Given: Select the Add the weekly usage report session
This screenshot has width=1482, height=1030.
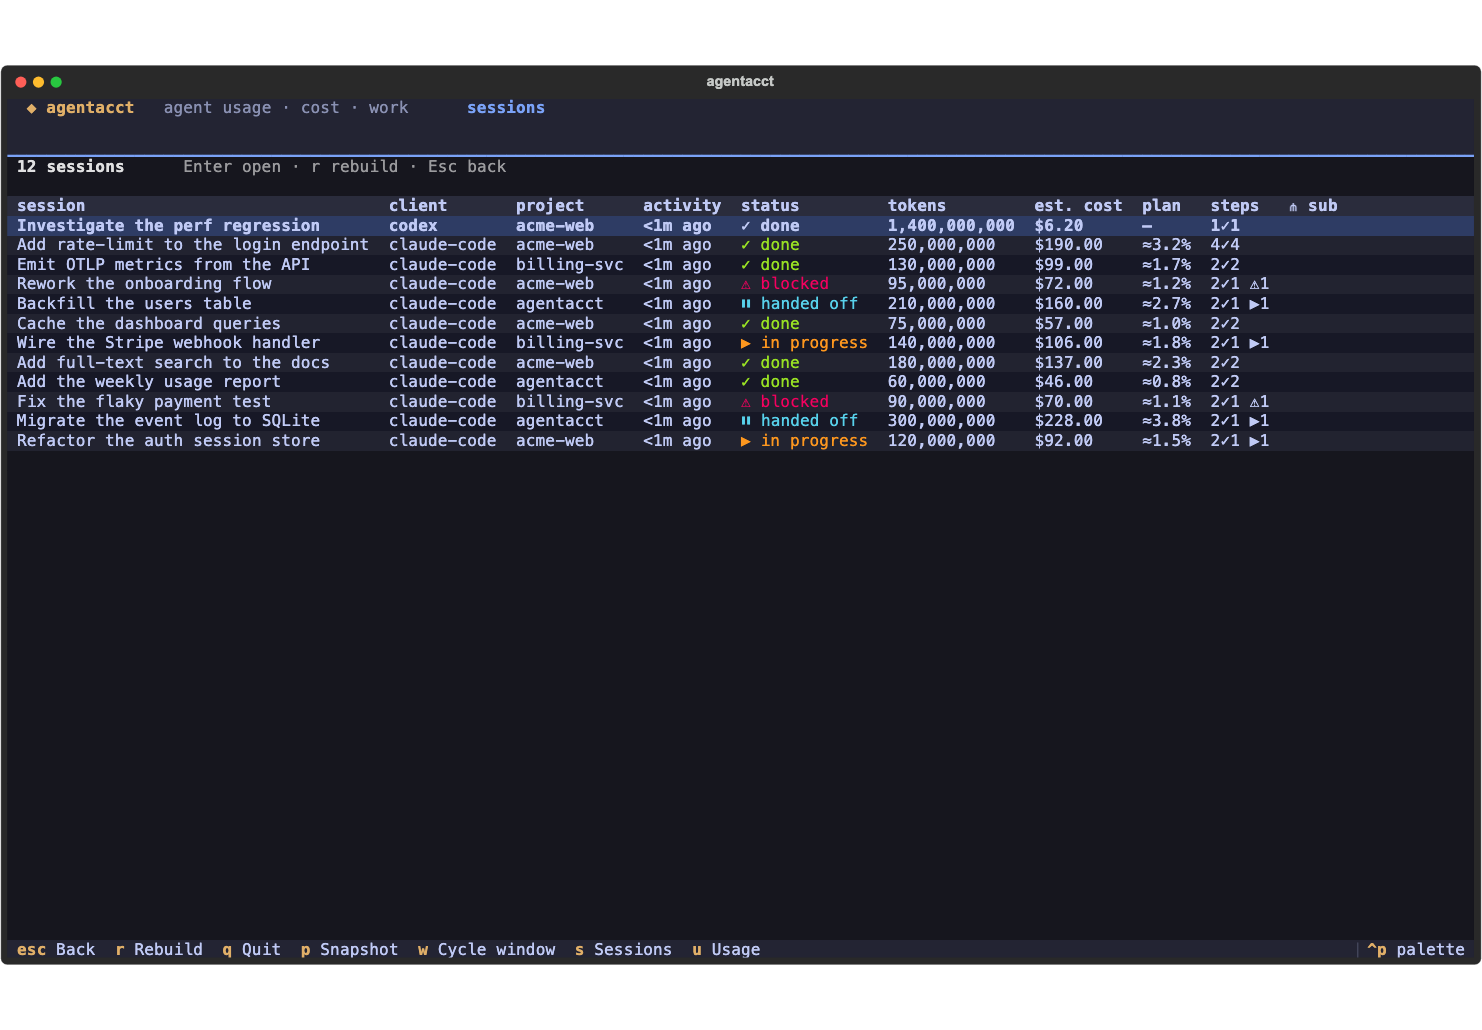Looking at the screenshot, I should pyautogui.click(x=740, y=382).
